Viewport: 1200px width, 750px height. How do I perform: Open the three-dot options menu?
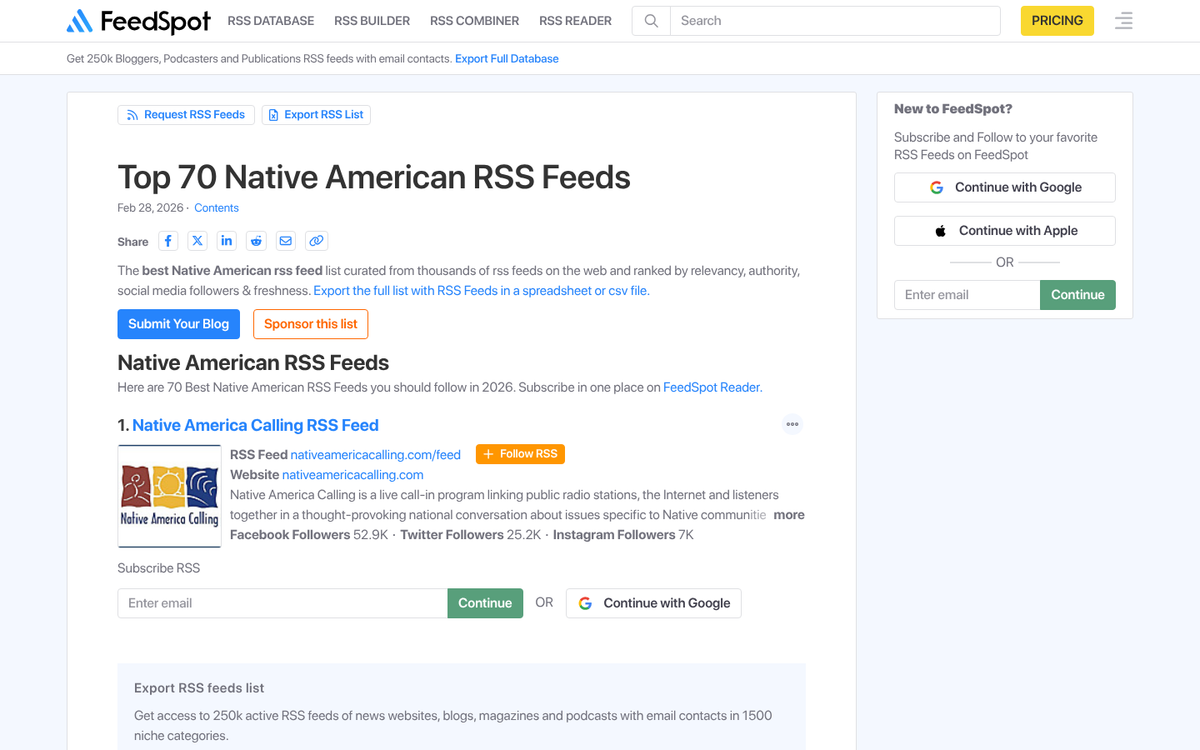pos(792,424)
